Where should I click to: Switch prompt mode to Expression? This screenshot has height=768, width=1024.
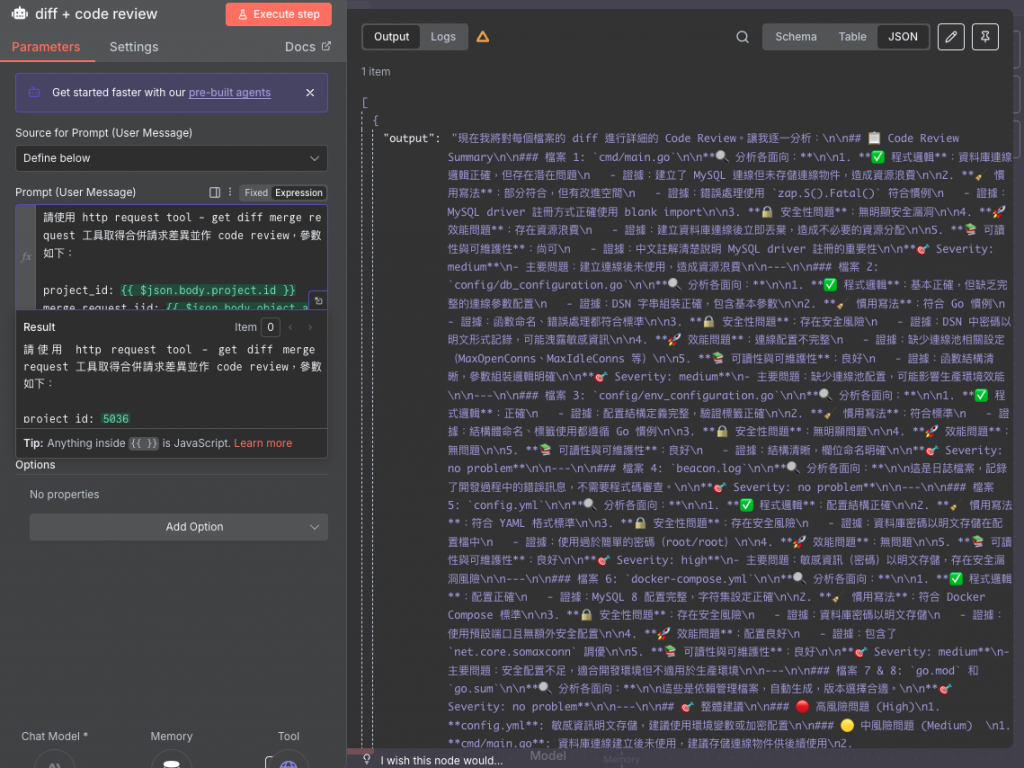point(298,193)
